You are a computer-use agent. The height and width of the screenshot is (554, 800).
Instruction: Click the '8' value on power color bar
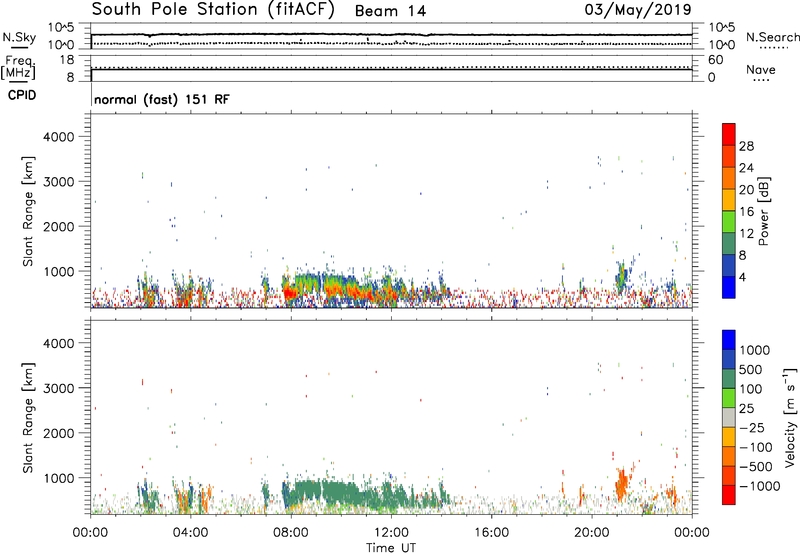743,256
